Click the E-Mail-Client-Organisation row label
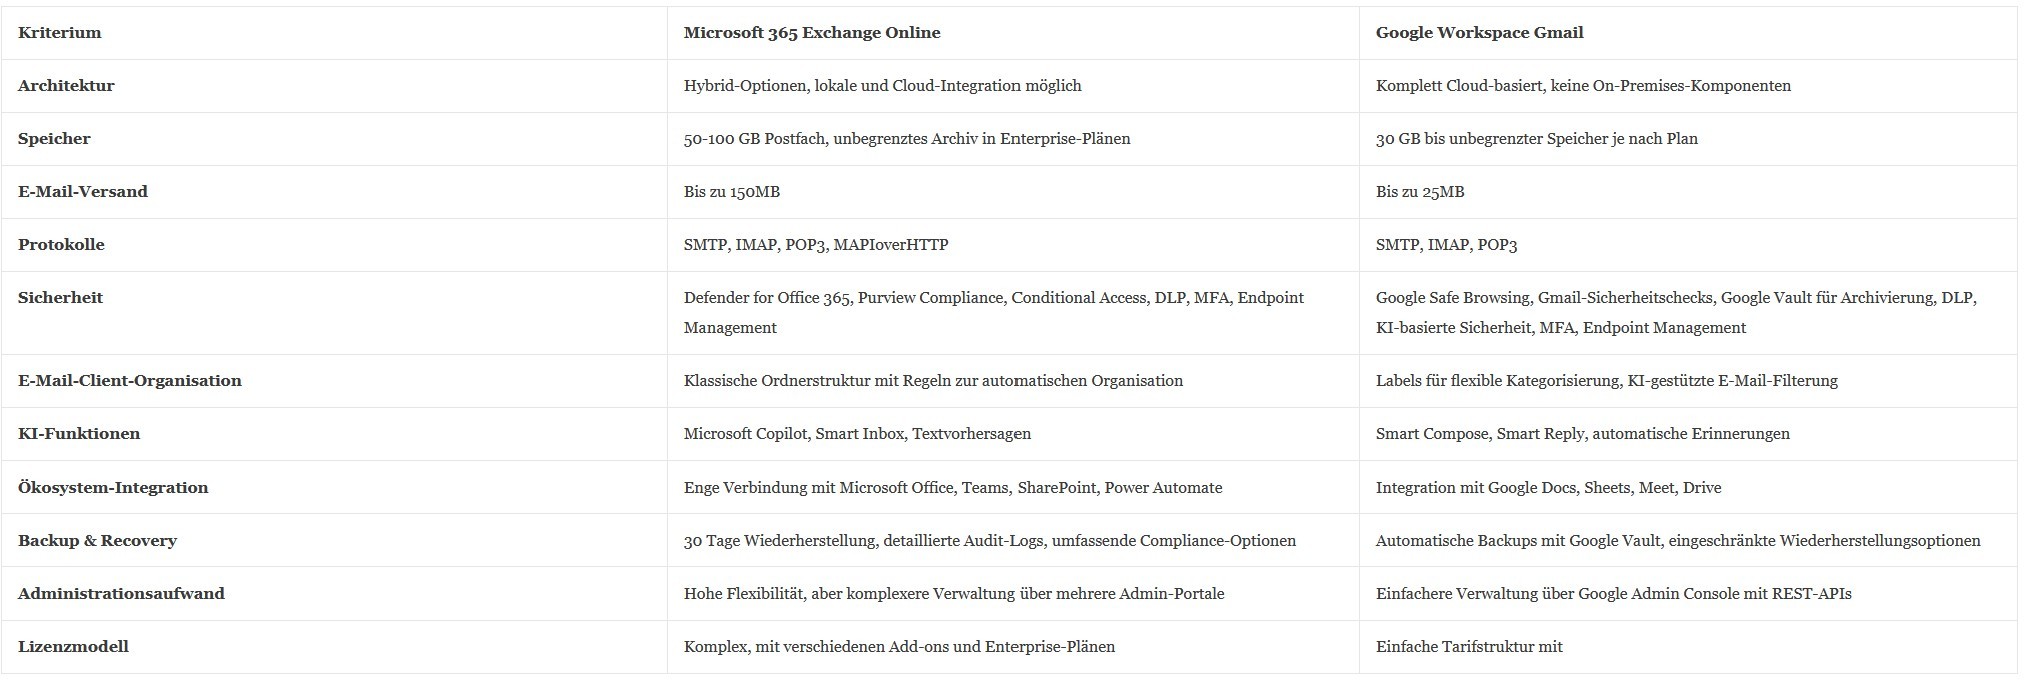This screenshot has width=2026, height=682. 130,381
